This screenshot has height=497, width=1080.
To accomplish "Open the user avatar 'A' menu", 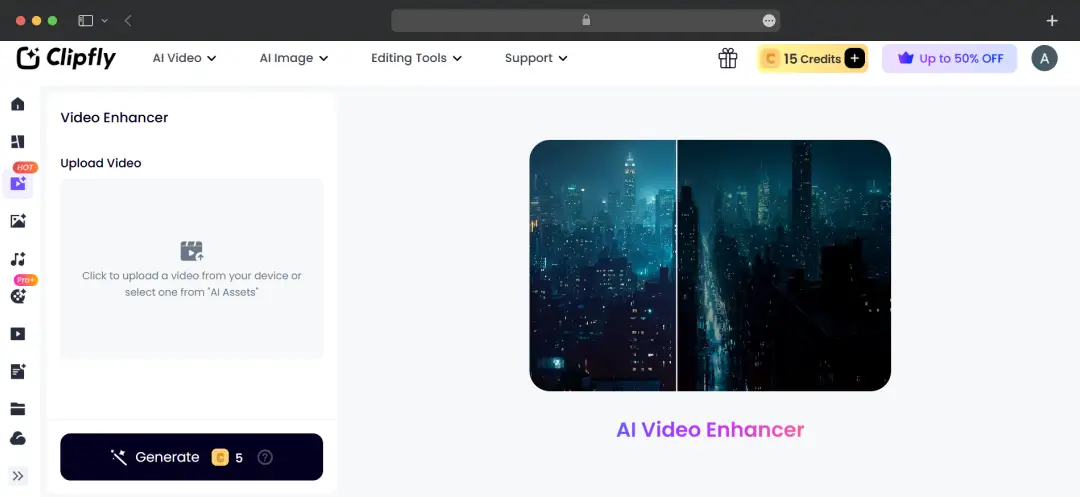I will [x=1044, y=59].
